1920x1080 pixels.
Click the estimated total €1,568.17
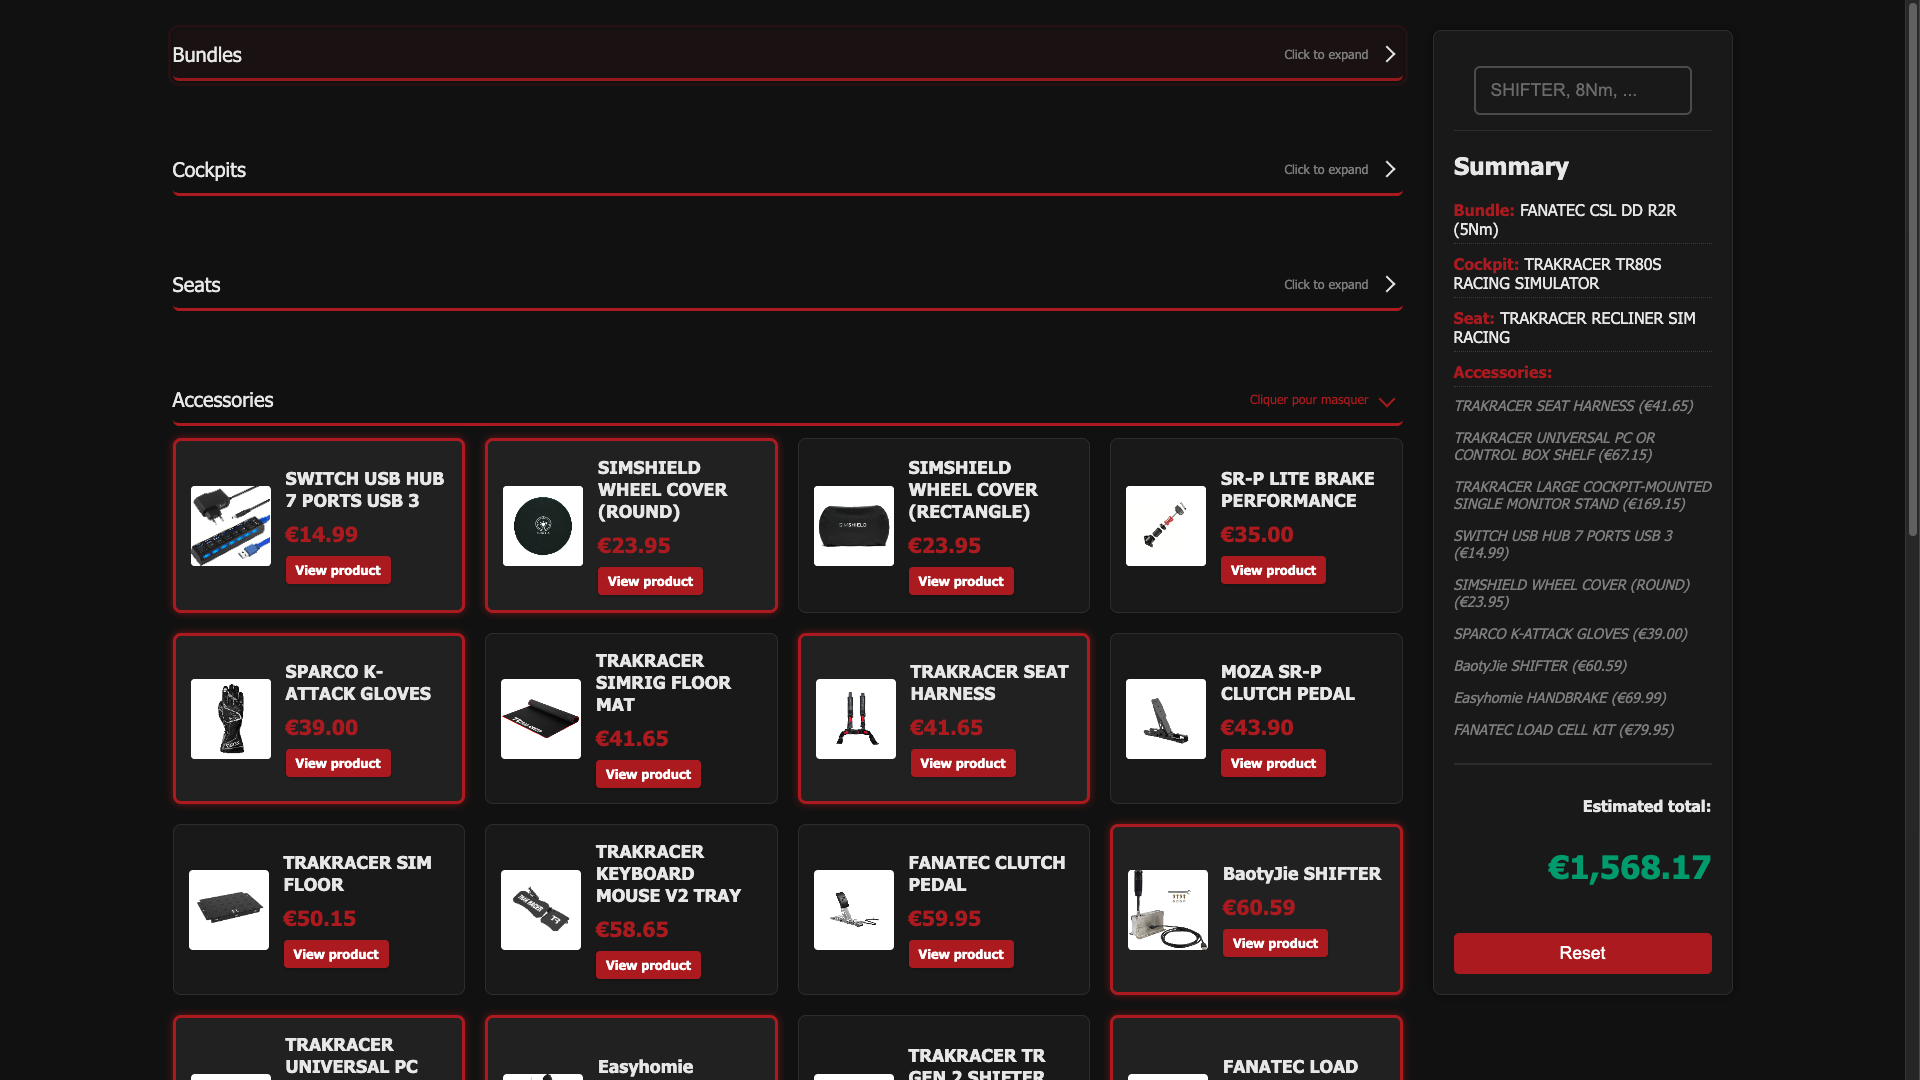1629,867
